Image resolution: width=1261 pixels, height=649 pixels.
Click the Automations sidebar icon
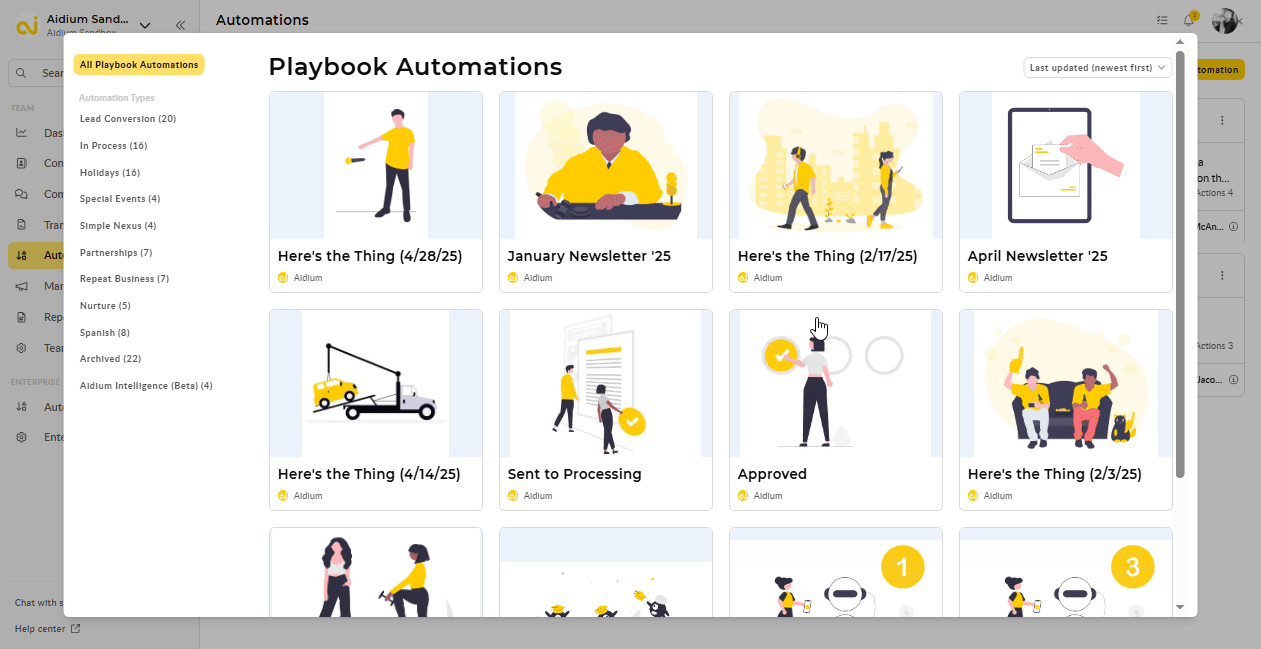tap(21, 255)
